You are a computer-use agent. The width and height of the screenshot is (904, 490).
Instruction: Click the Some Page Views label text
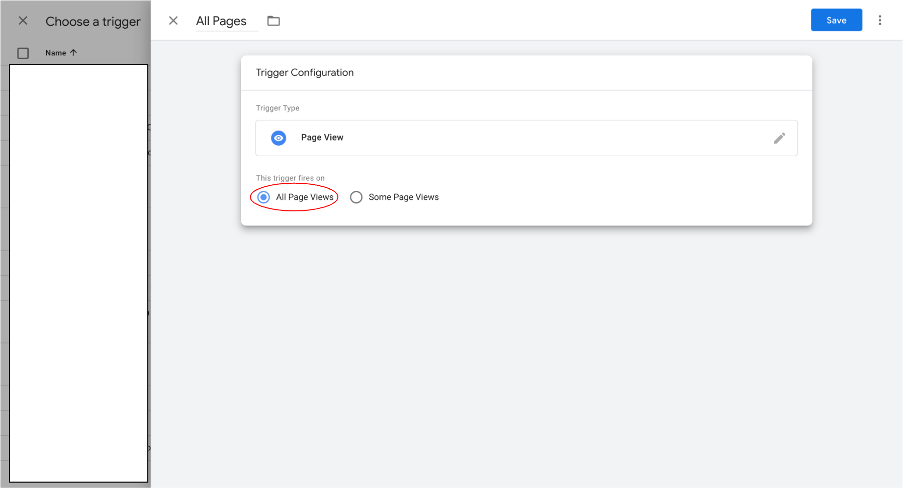(403, 197)
